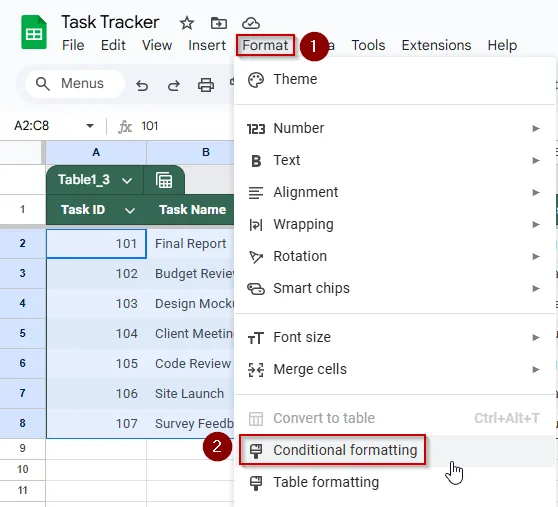
Task: Click the Format menu
Action: [265, 46]
